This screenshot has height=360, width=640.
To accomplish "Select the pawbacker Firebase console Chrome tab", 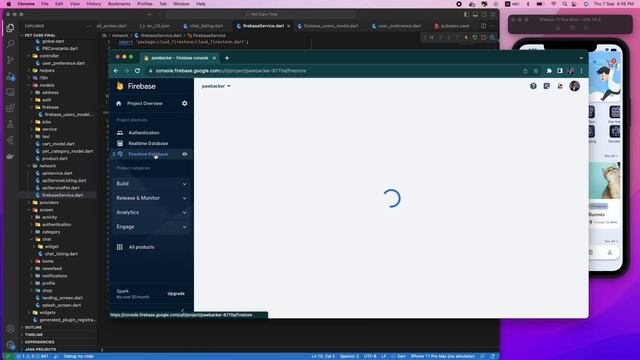I will pyautogui.click(x=180, y=58).
